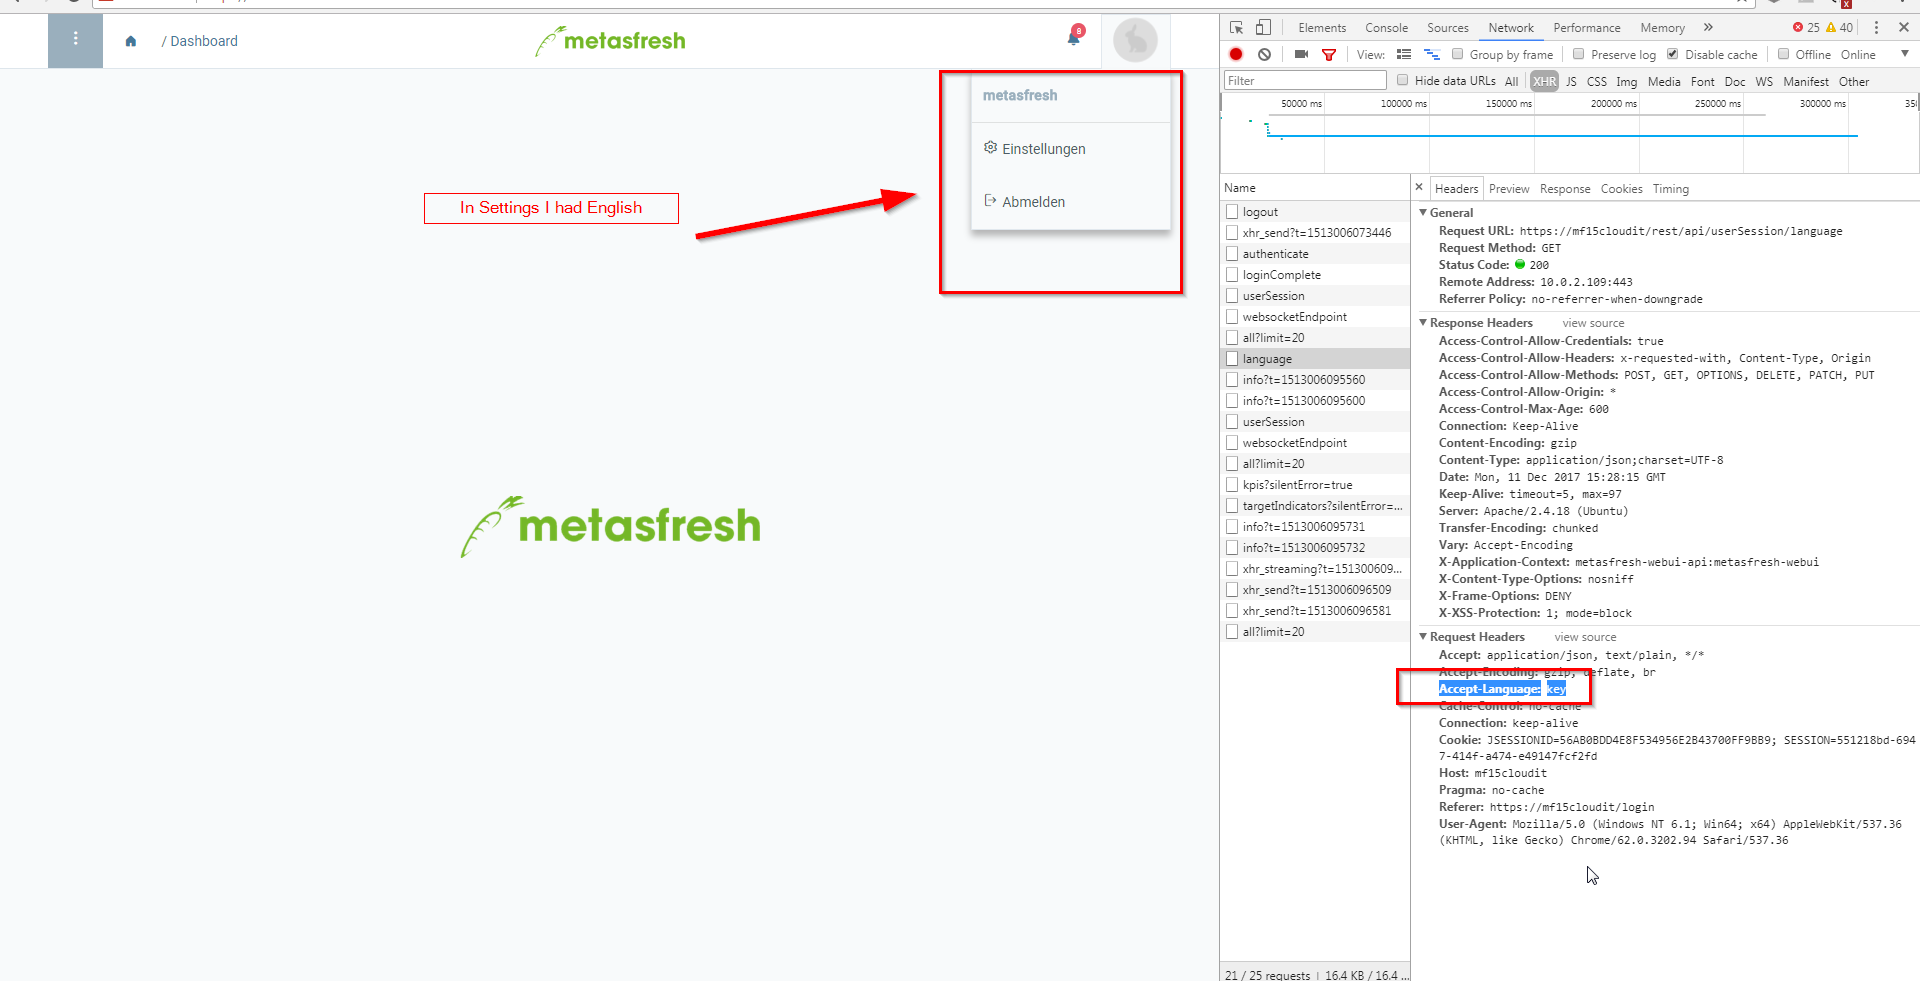Image resolution: width=1920 pixels, height=981 pixels.
Task: Switch to large request rows view
Action: click(1404, 54)
